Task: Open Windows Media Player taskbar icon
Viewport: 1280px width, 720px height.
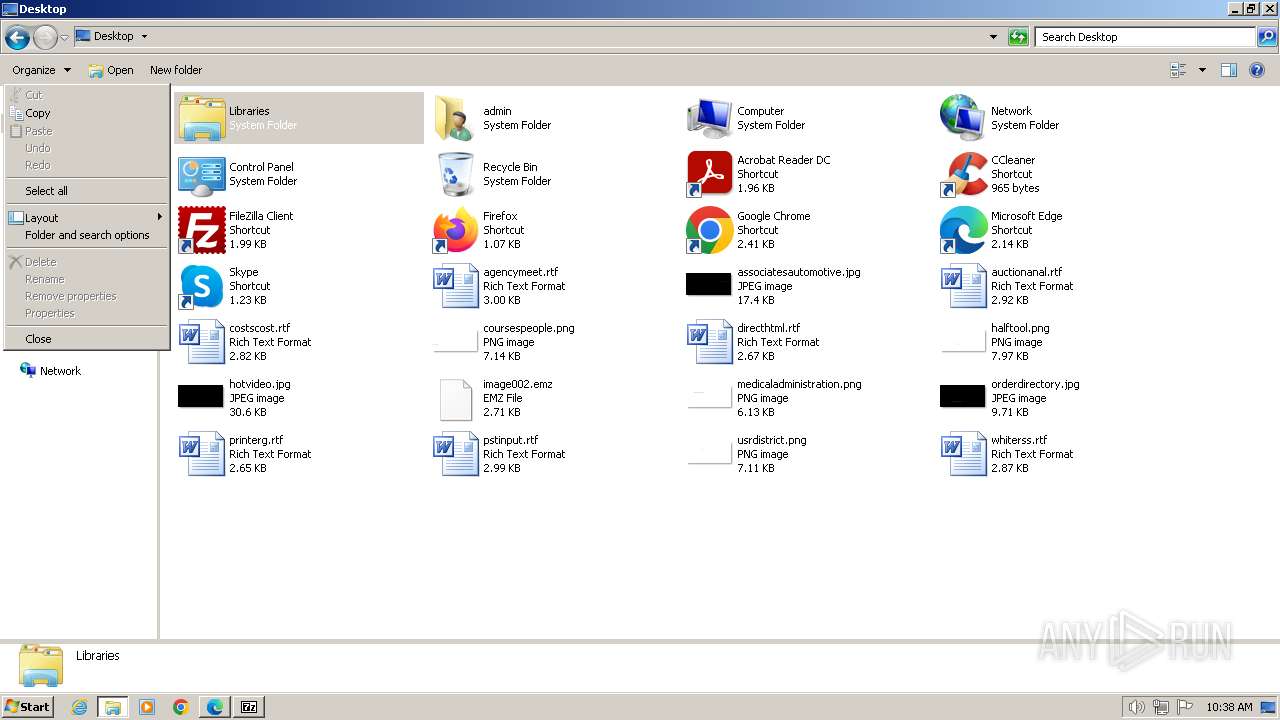Action: tap(147, 707)
